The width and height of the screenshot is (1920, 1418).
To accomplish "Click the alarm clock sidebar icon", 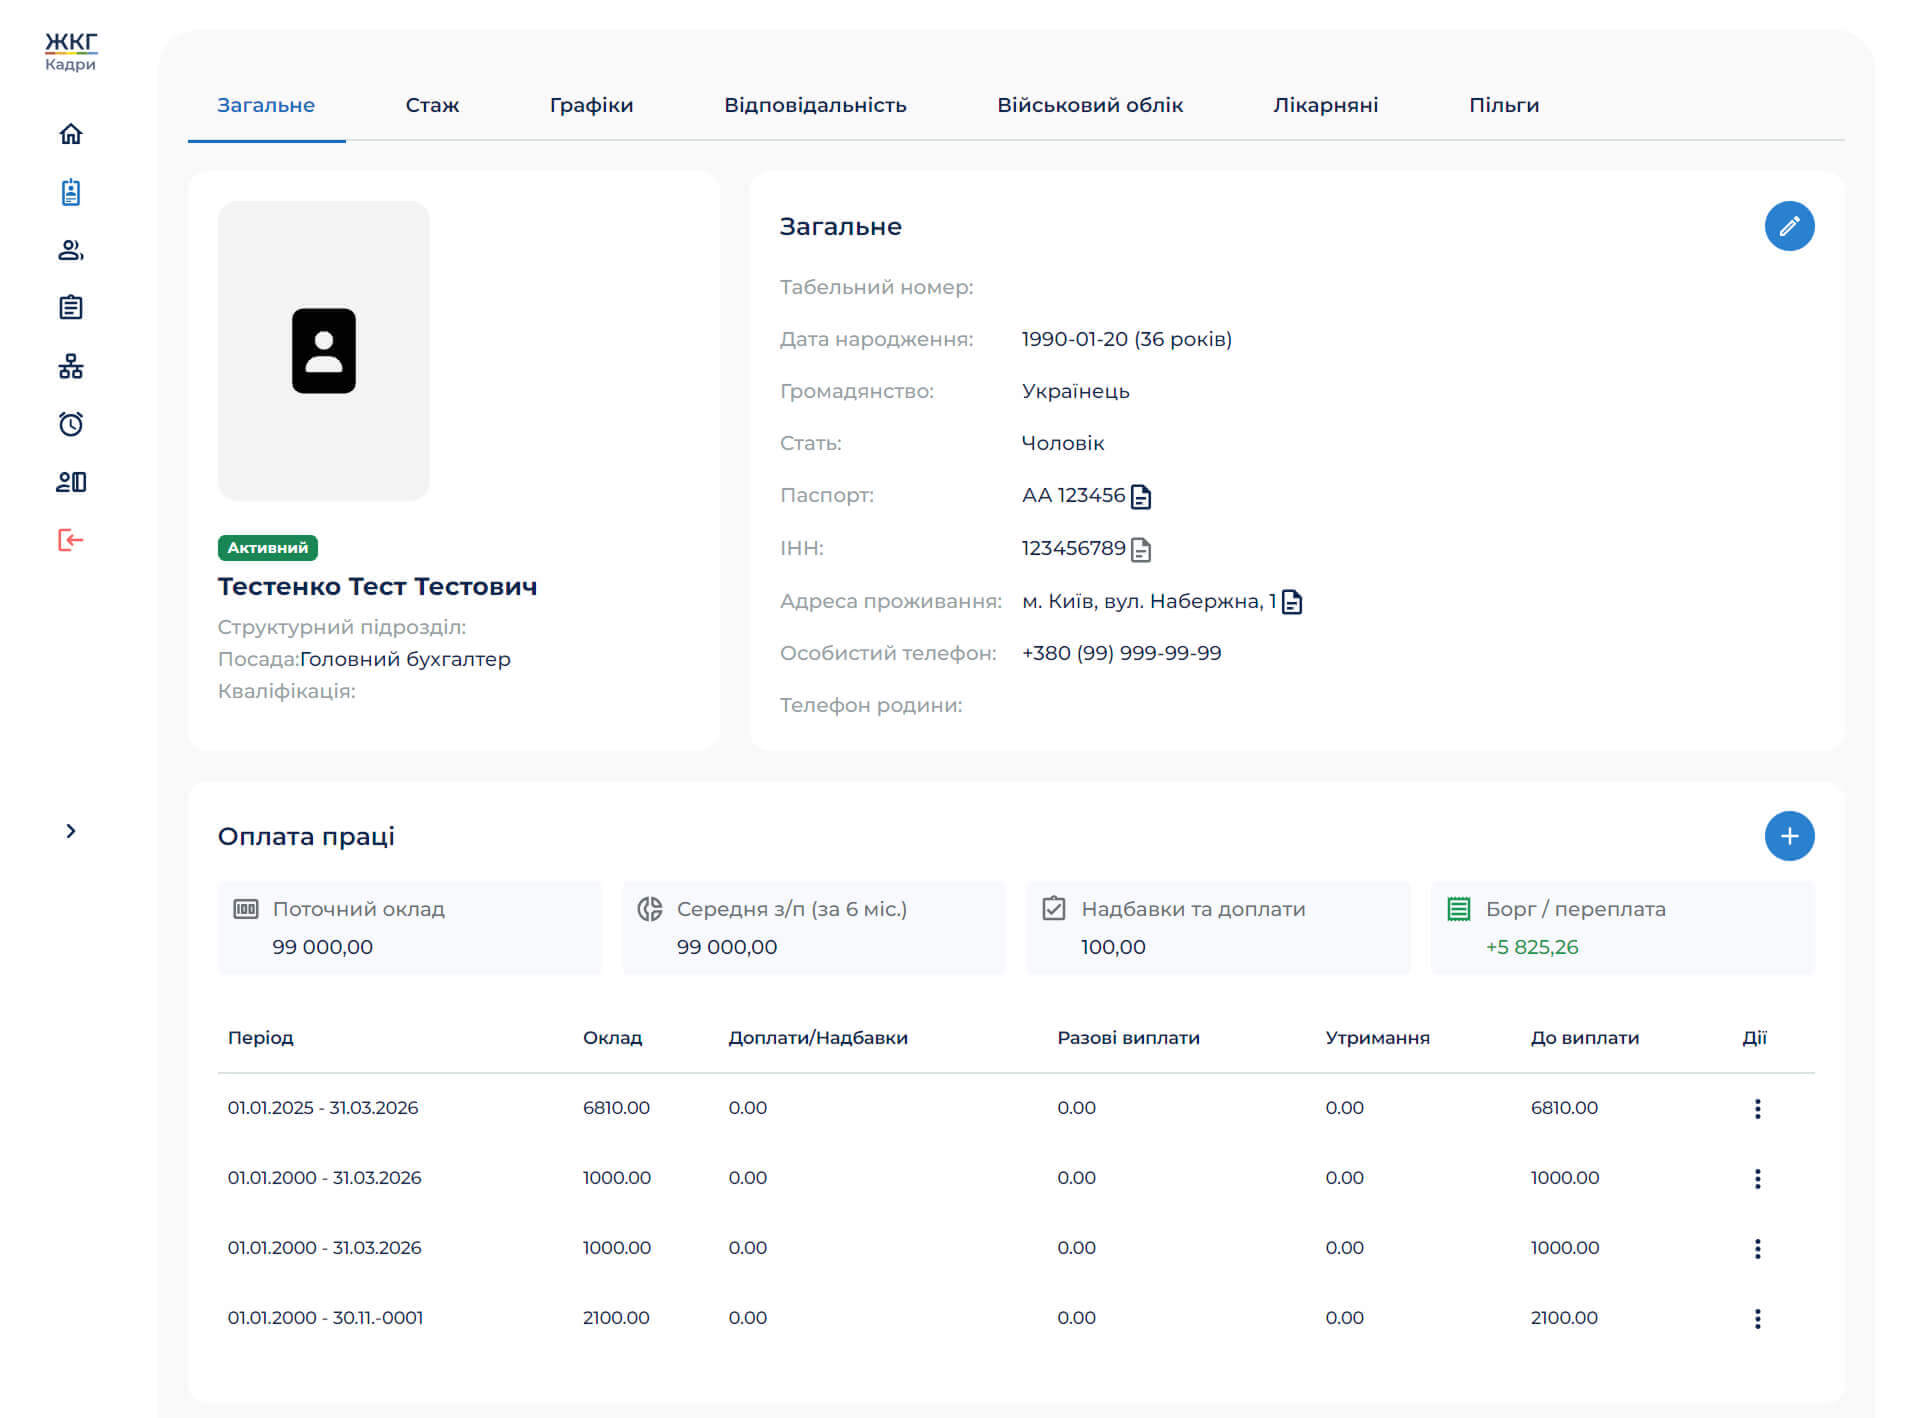I will [x=70, y=424].
